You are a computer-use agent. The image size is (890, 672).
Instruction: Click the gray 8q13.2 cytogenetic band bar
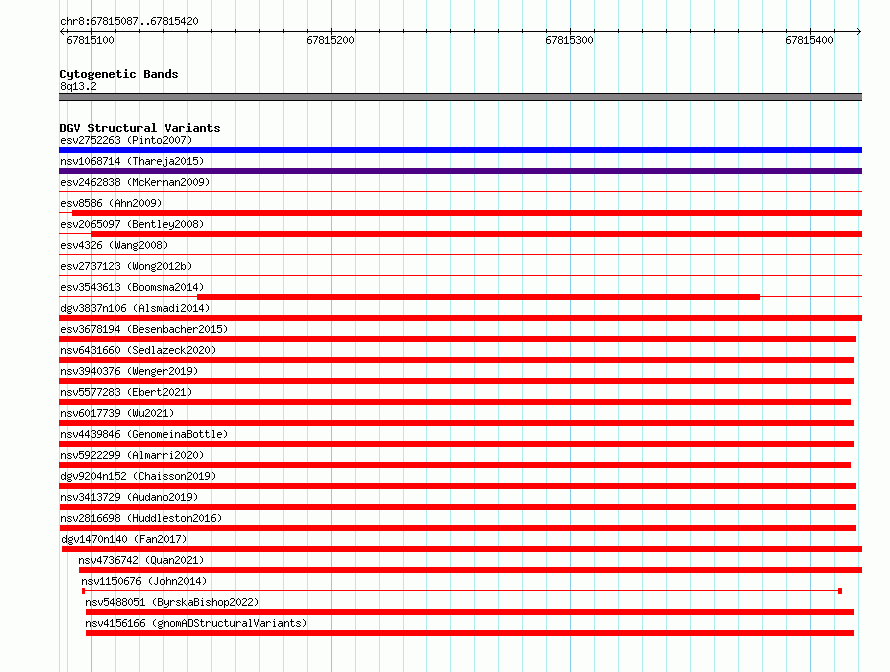pyautogui.click(x=460, y=97)
